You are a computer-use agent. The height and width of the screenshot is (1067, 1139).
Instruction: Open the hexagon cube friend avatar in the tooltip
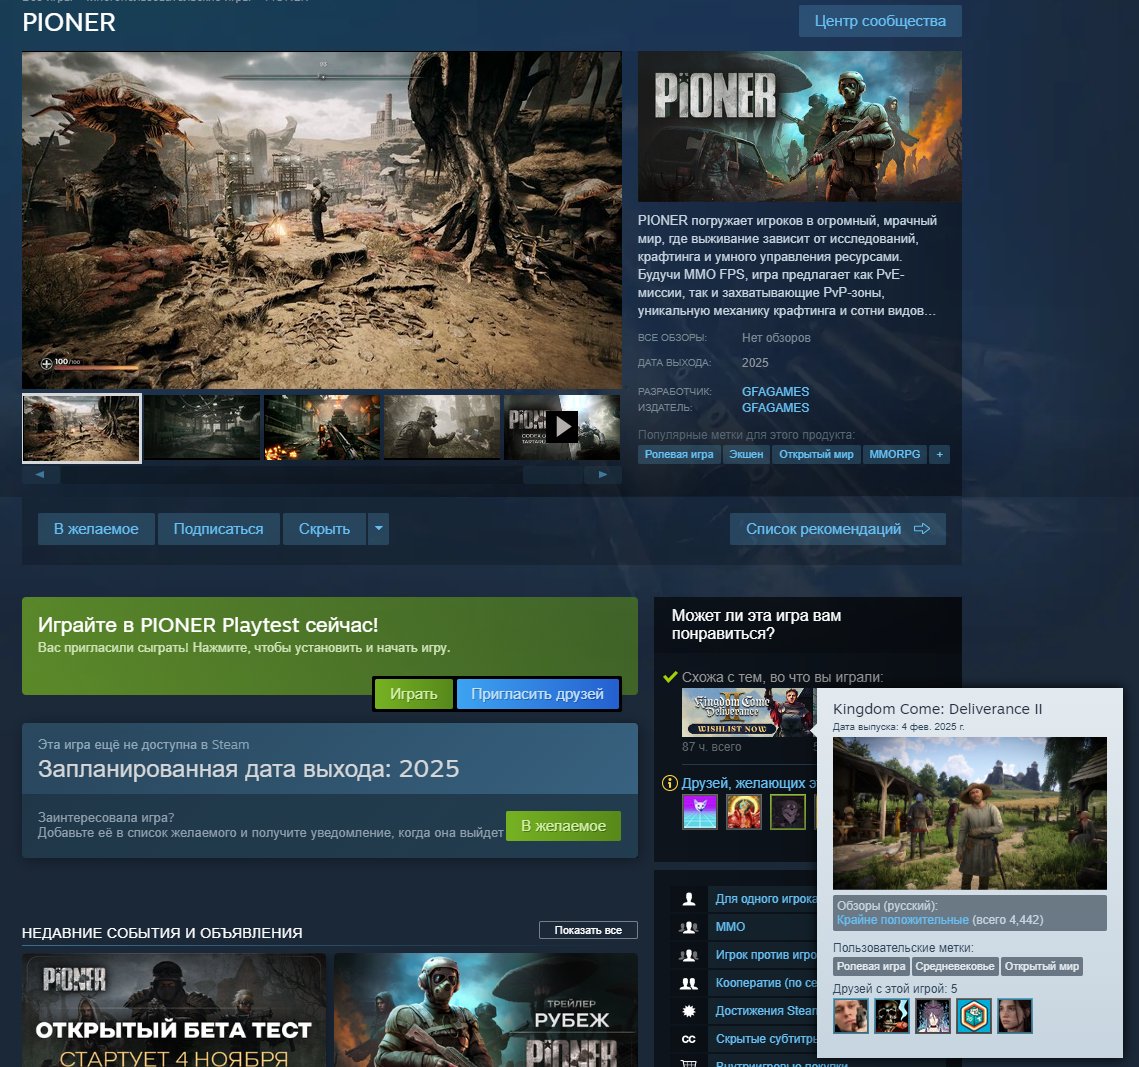(x=974, y=1016)
